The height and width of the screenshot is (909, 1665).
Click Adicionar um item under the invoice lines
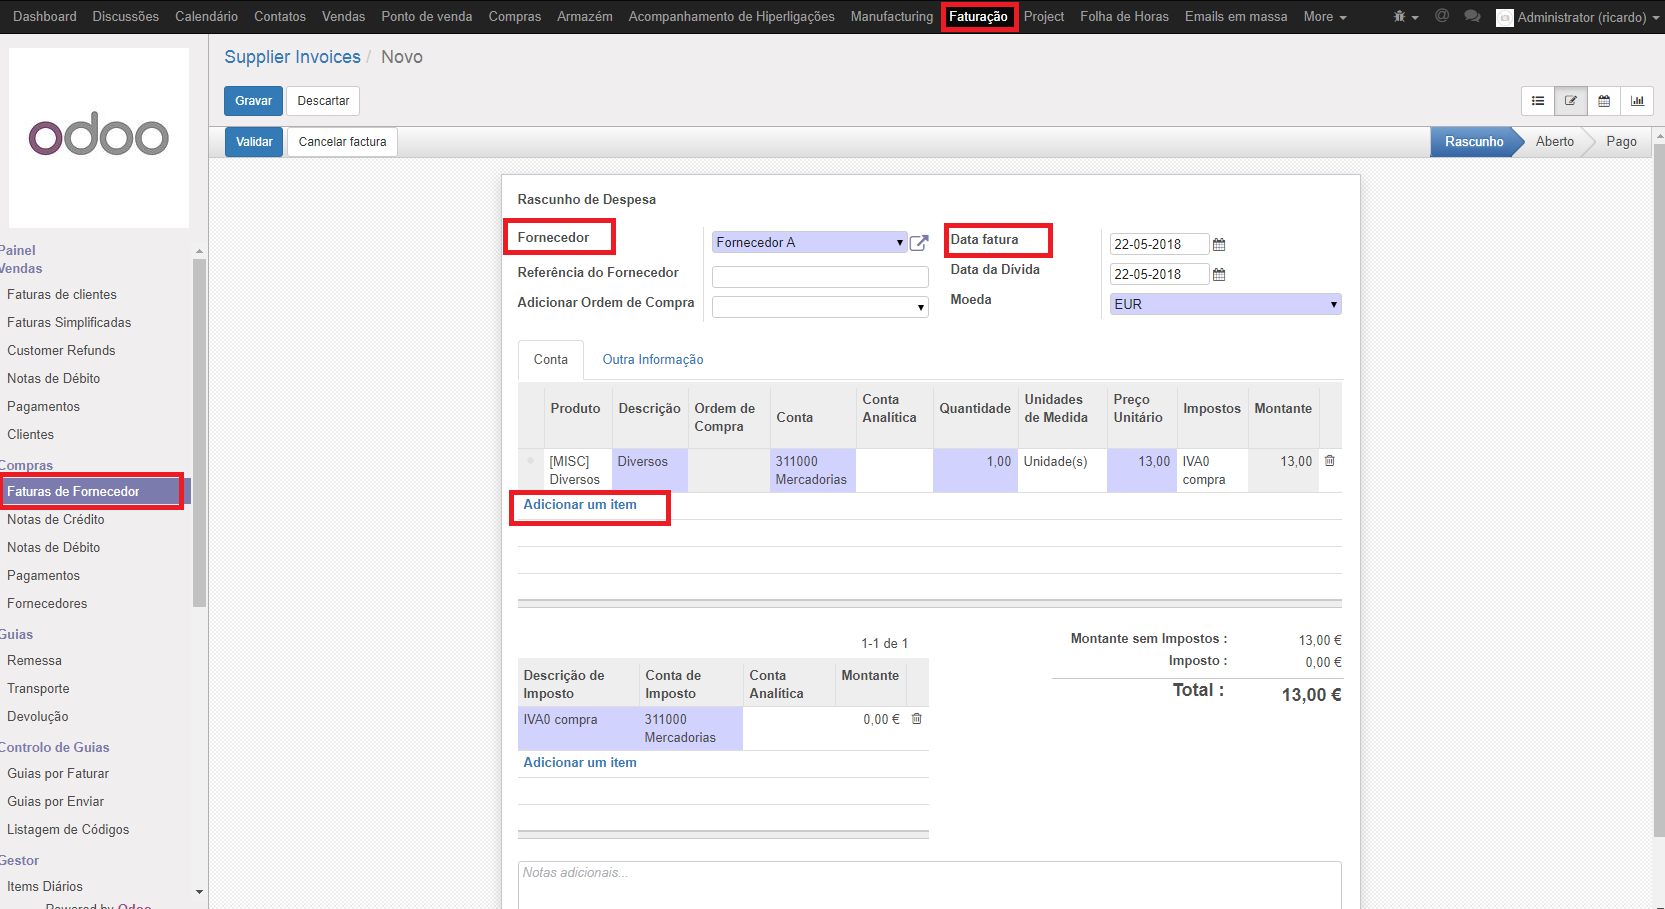(x=580, y=505)
